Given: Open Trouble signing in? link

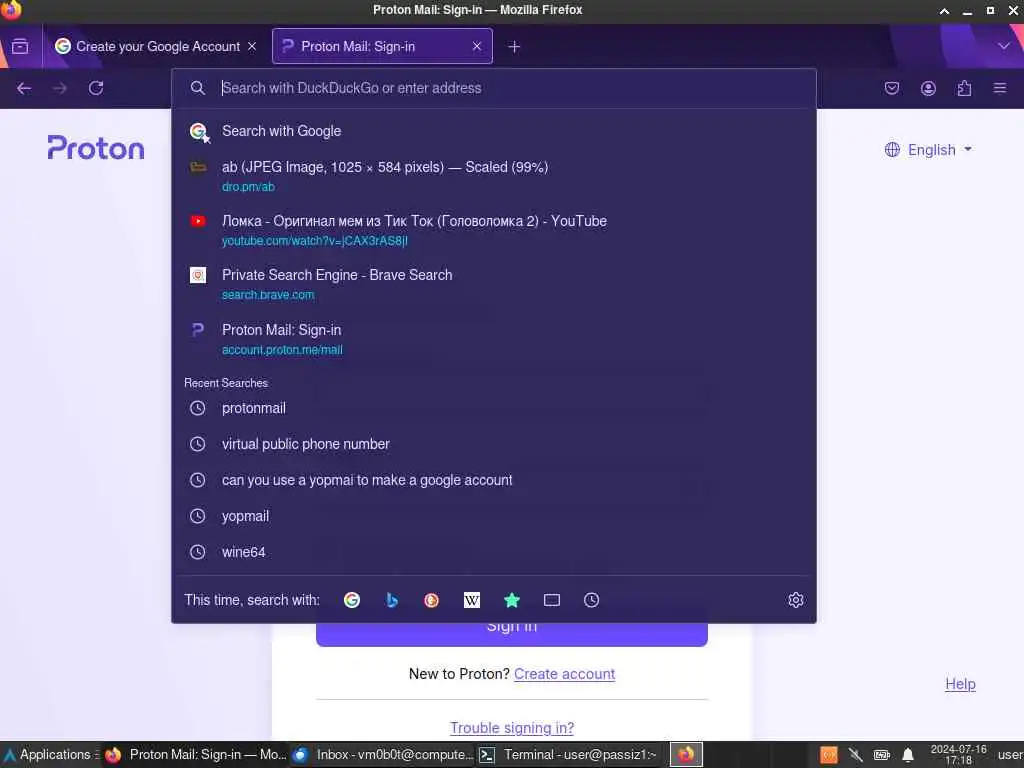Looking at the screenshot, I should click(x=512, y=728).
